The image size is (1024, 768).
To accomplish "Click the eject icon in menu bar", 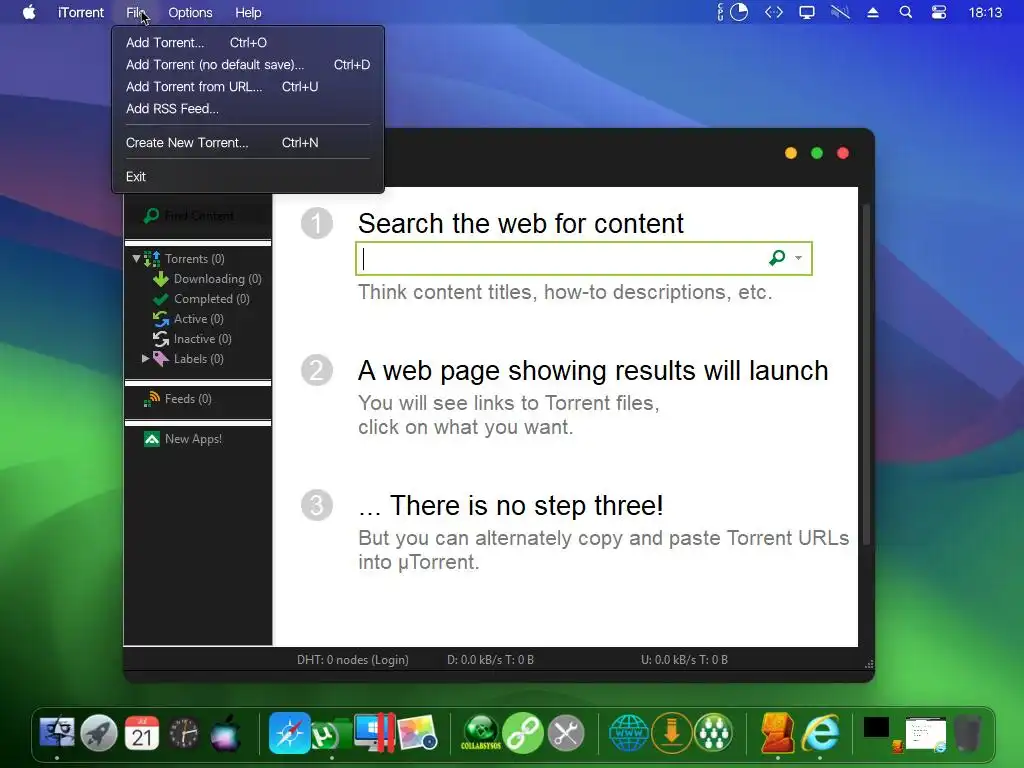I will point(872,12).
